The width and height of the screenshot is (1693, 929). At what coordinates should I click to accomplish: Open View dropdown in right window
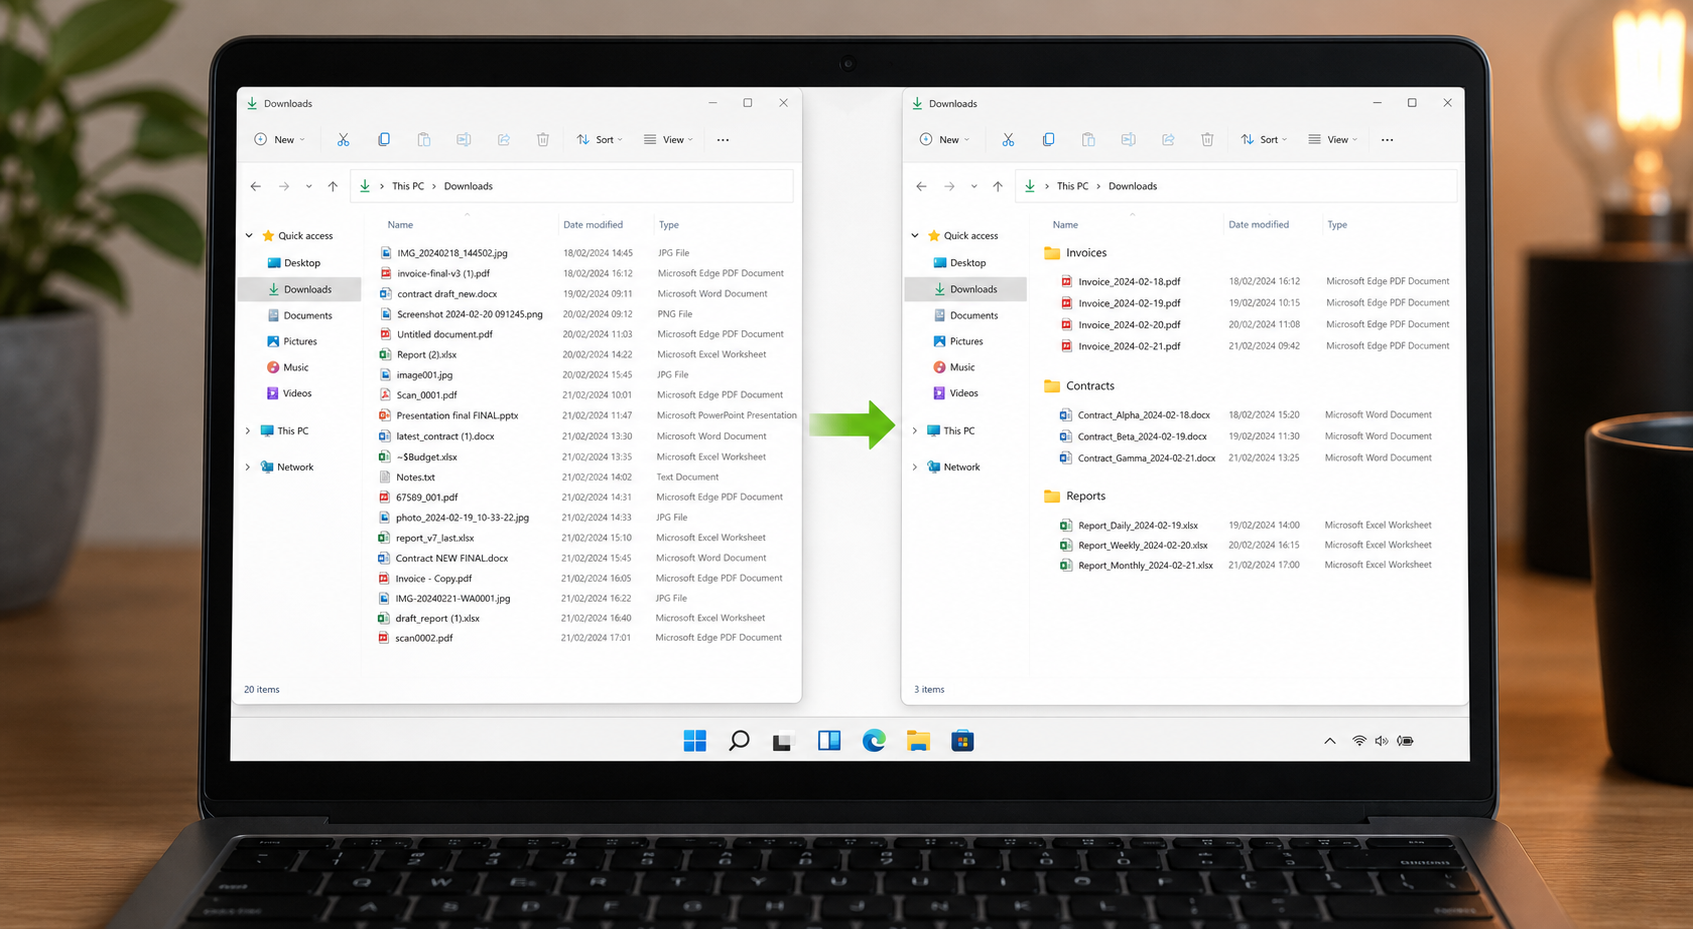1333,140
